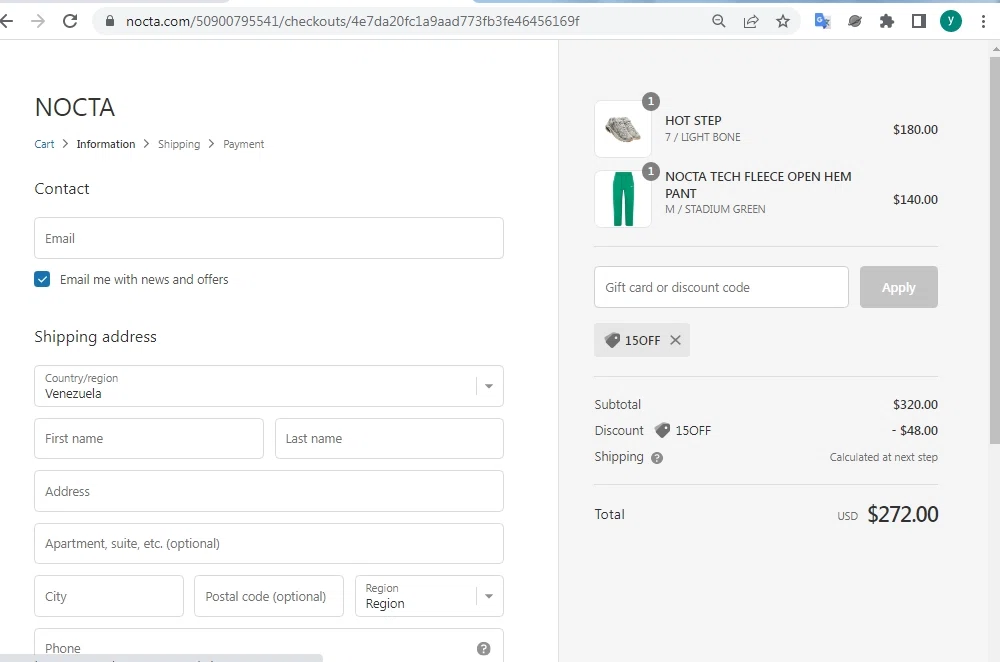
Task: Click the Apply discount button
Action: pos(899,287)
